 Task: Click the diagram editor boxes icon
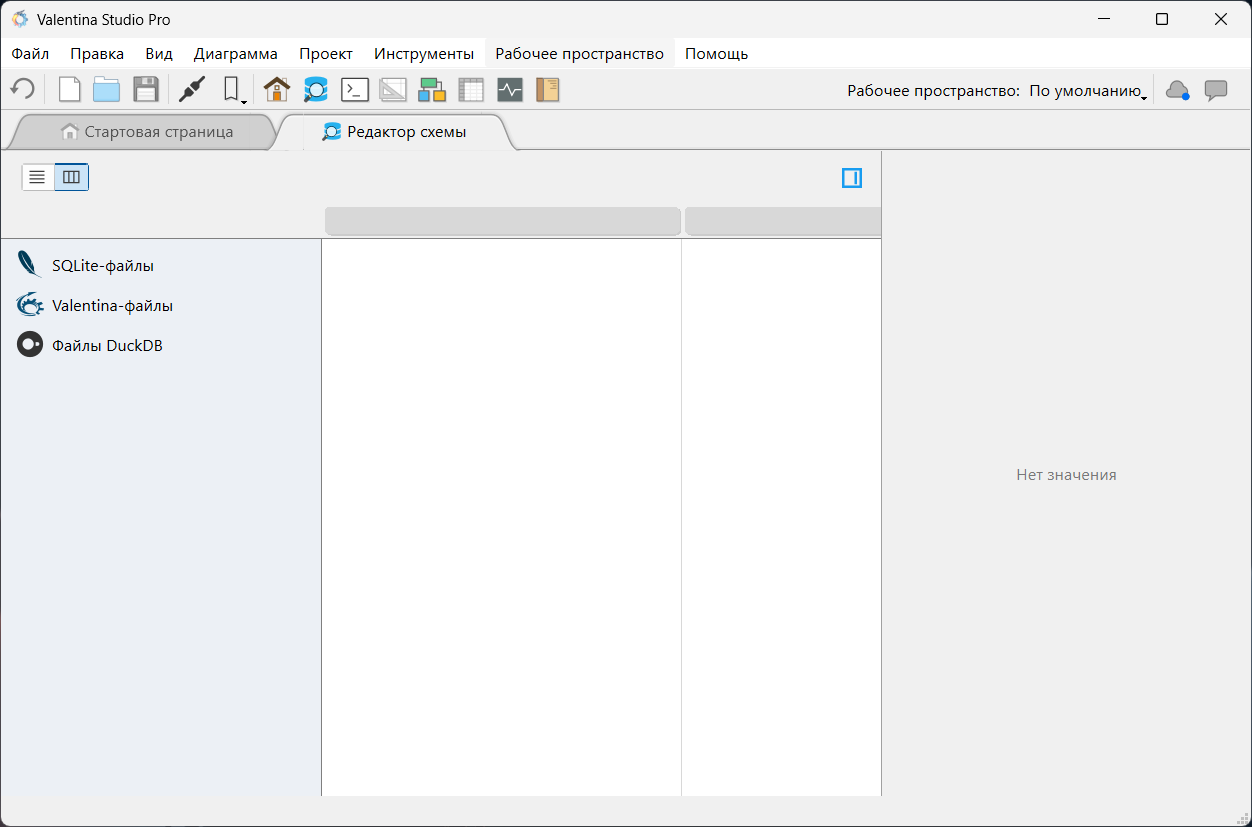432,90
